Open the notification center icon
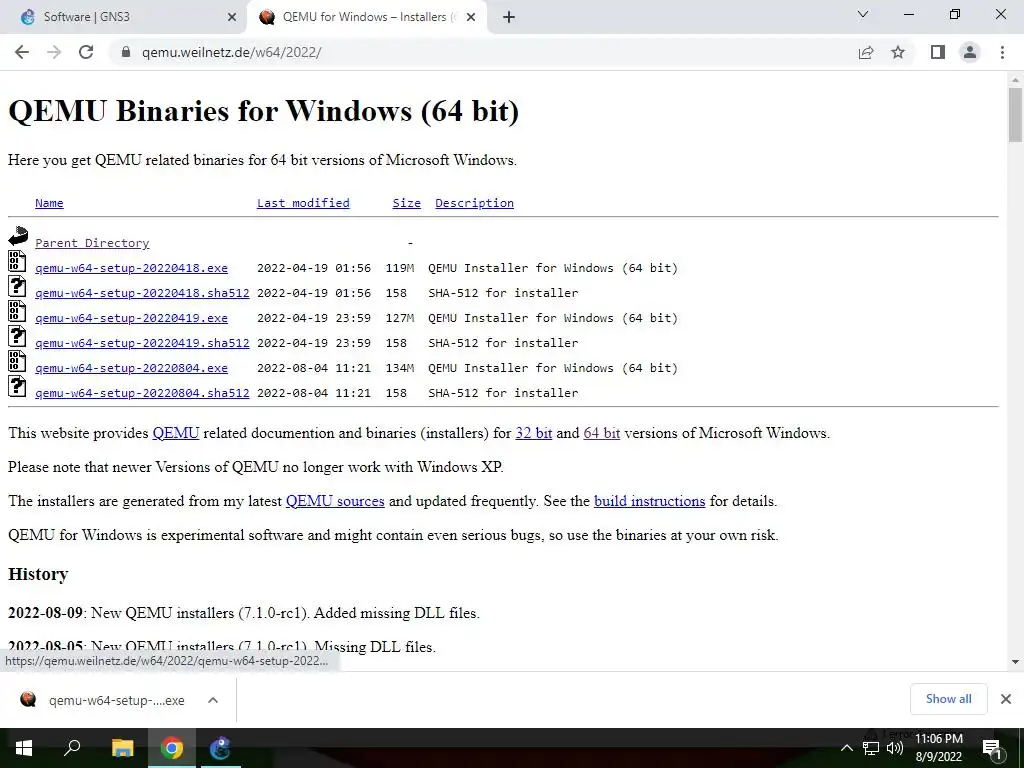 coord(992,749)
